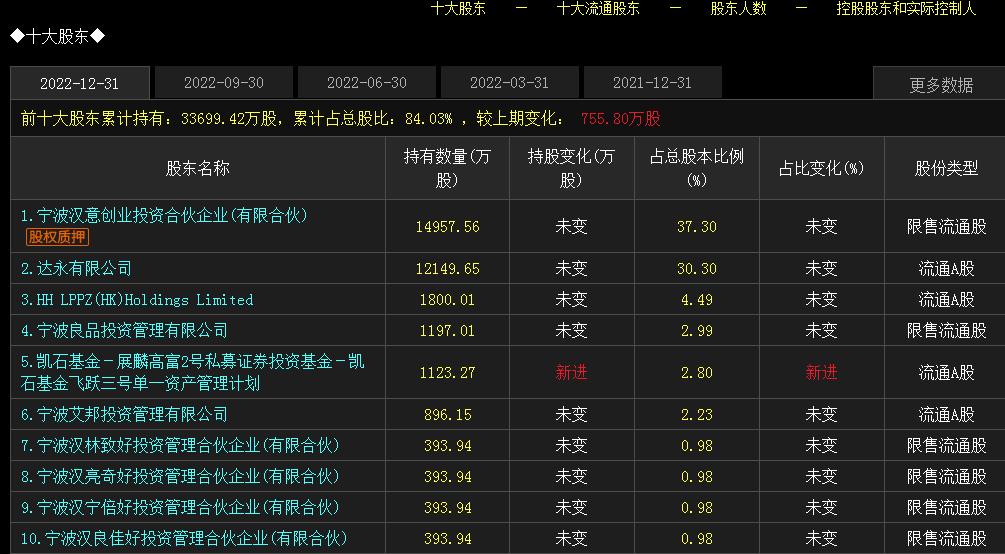Select the holding value 12149.65
Screen dimensions: 1005x554
click(x=447, y=269)
